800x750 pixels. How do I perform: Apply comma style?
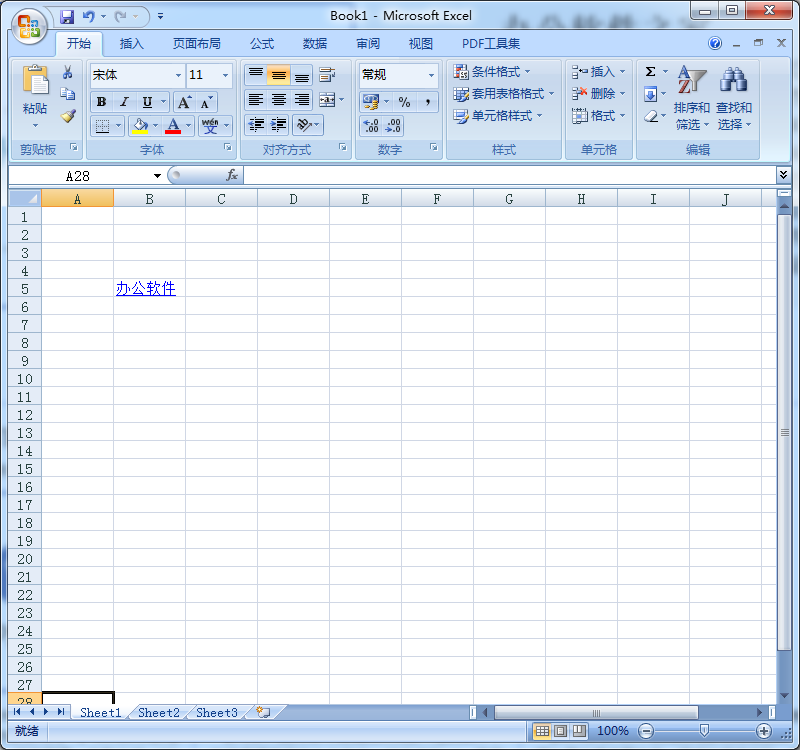(428, 102)
